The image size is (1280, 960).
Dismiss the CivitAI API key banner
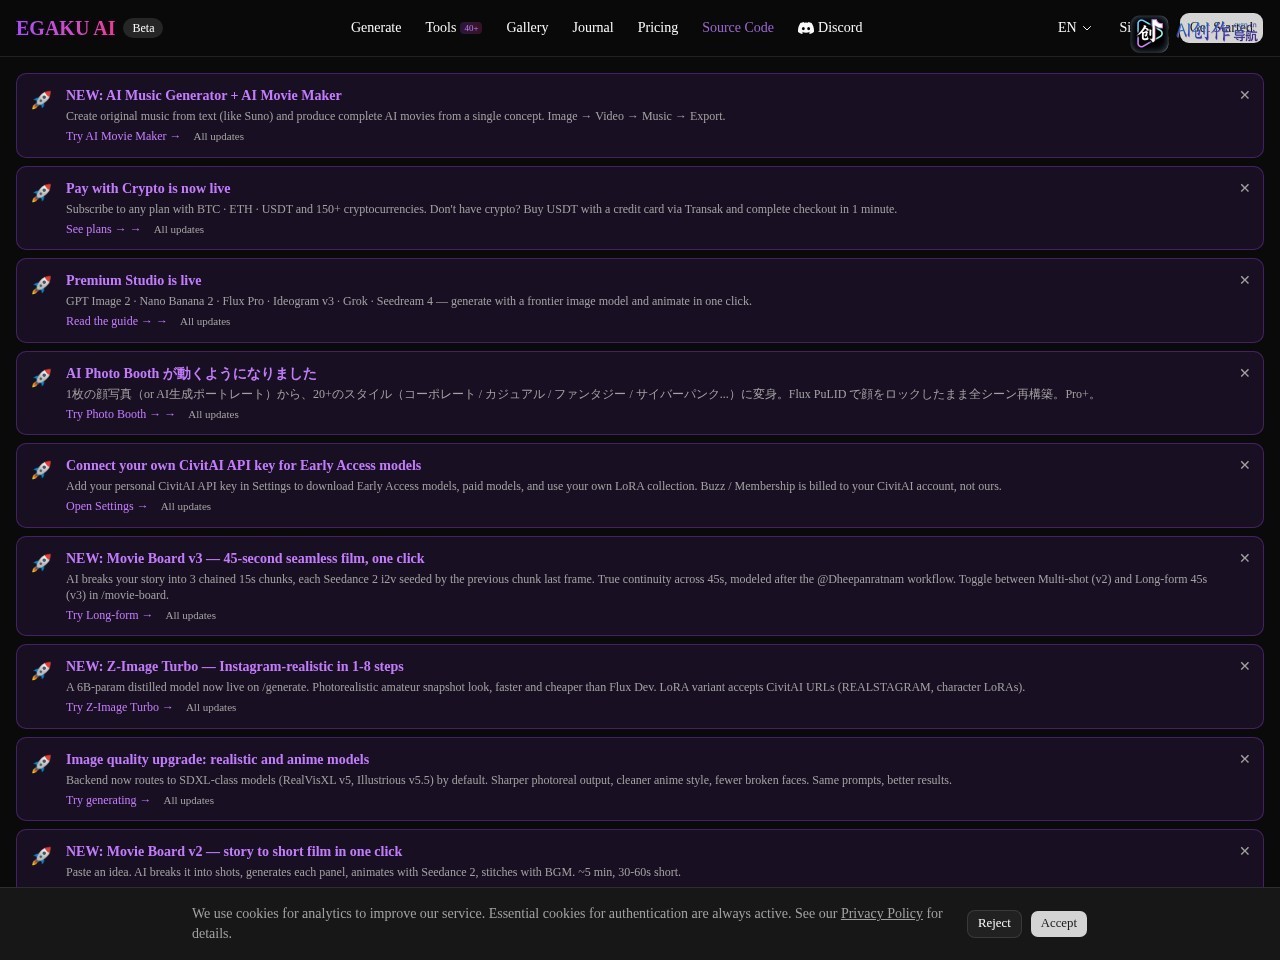tap(1245, 465)
